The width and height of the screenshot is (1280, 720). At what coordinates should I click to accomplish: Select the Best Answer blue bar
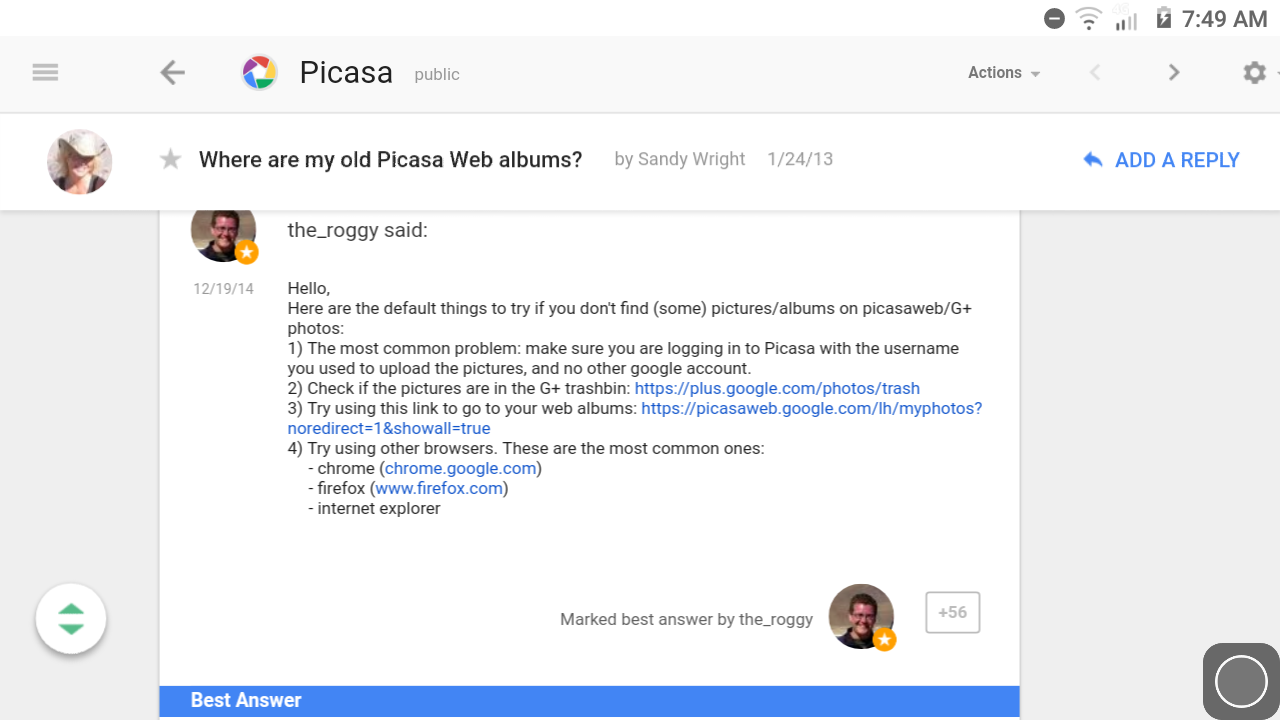click(589, 700)
